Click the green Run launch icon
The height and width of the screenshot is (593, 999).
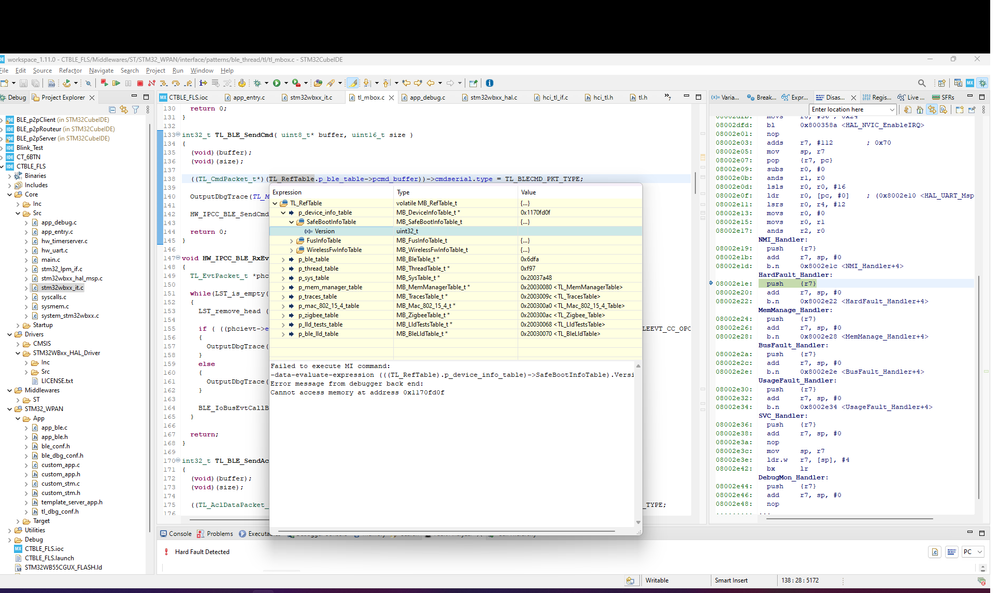277,83
